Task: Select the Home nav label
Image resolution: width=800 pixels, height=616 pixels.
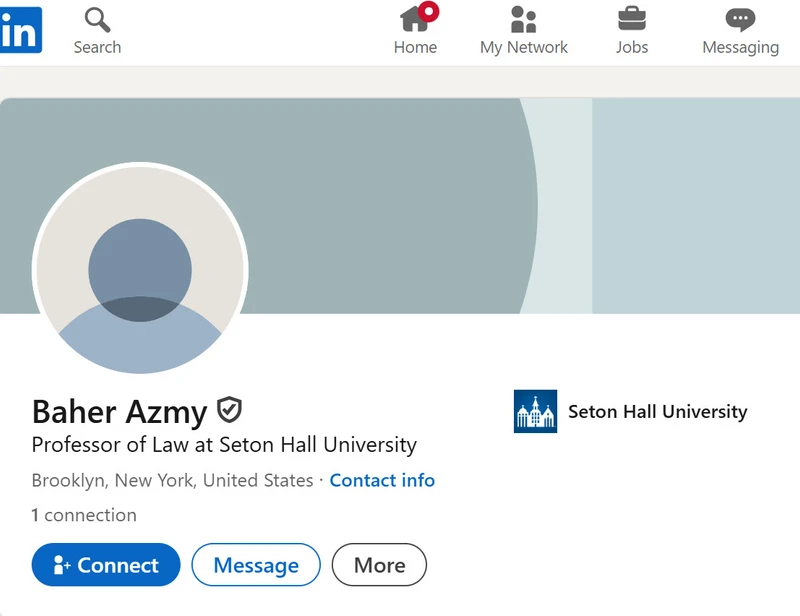Action: tap(415, 47)
